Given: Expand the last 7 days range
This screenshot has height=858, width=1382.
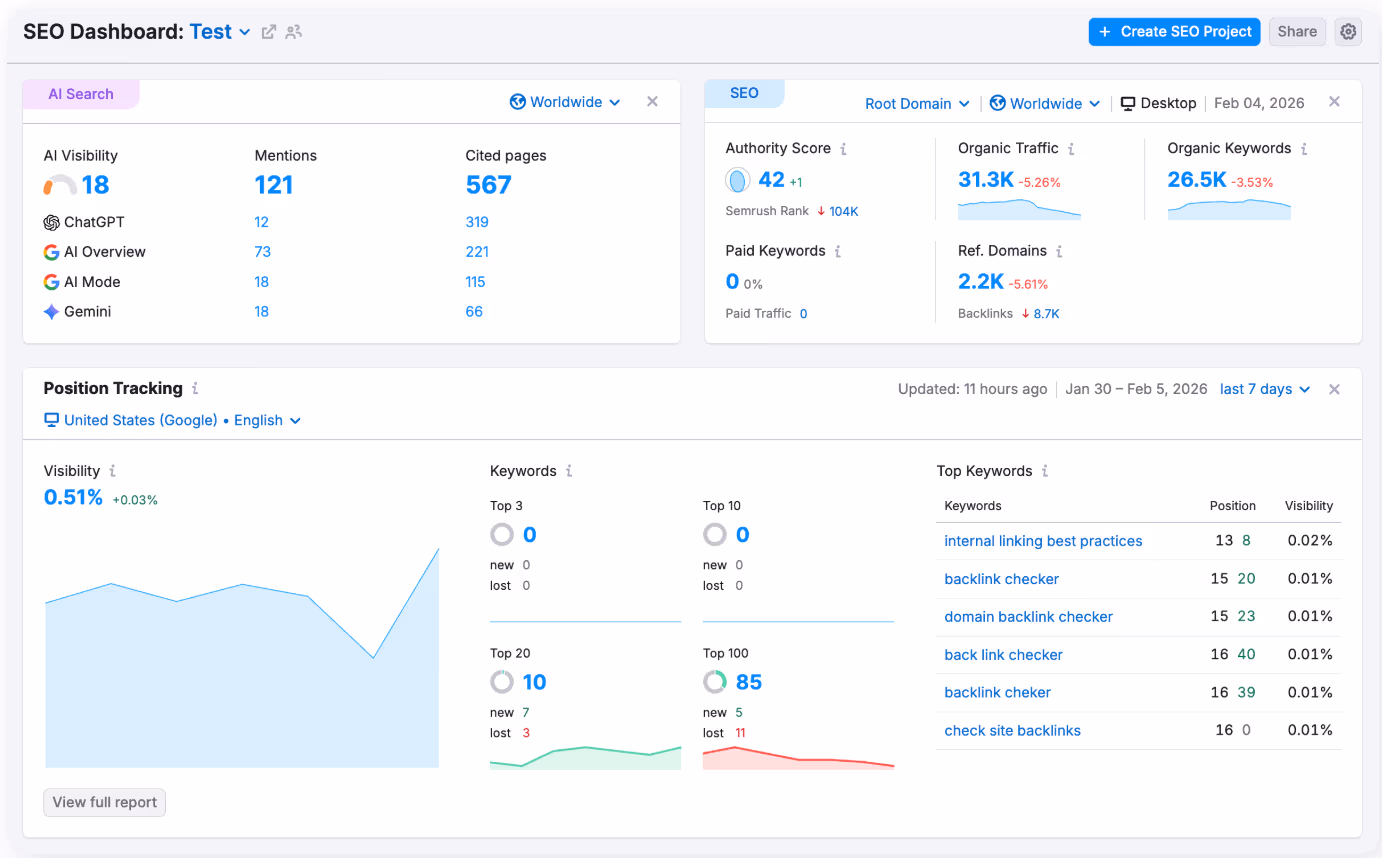Looking at the screenshot, I should (1265, 389).
